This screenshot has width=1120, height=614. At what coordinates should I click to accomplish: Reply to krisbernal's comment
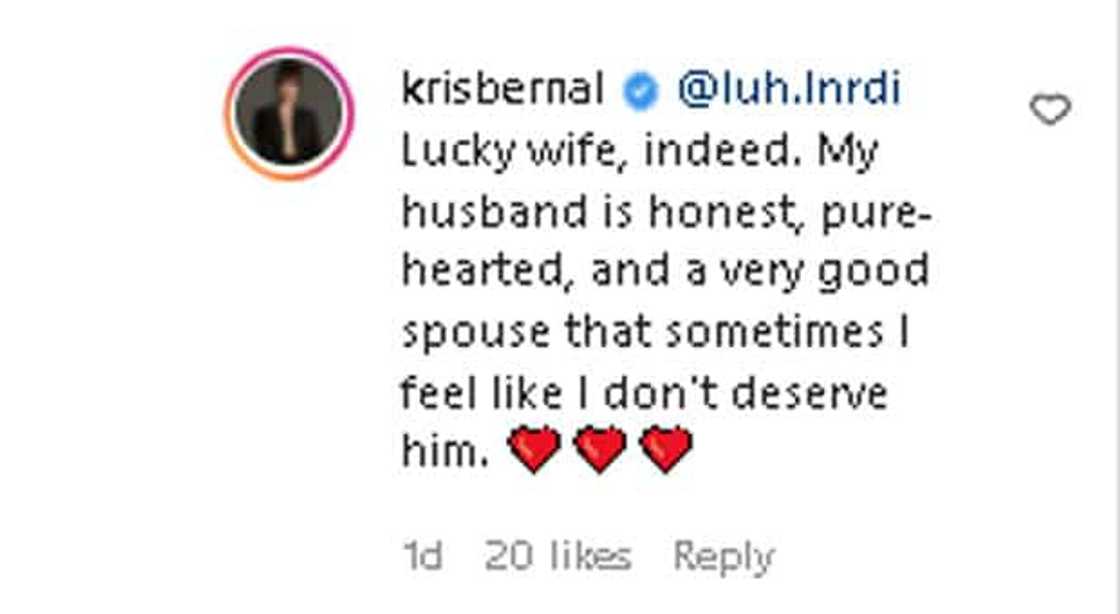[x=724, y=556]
